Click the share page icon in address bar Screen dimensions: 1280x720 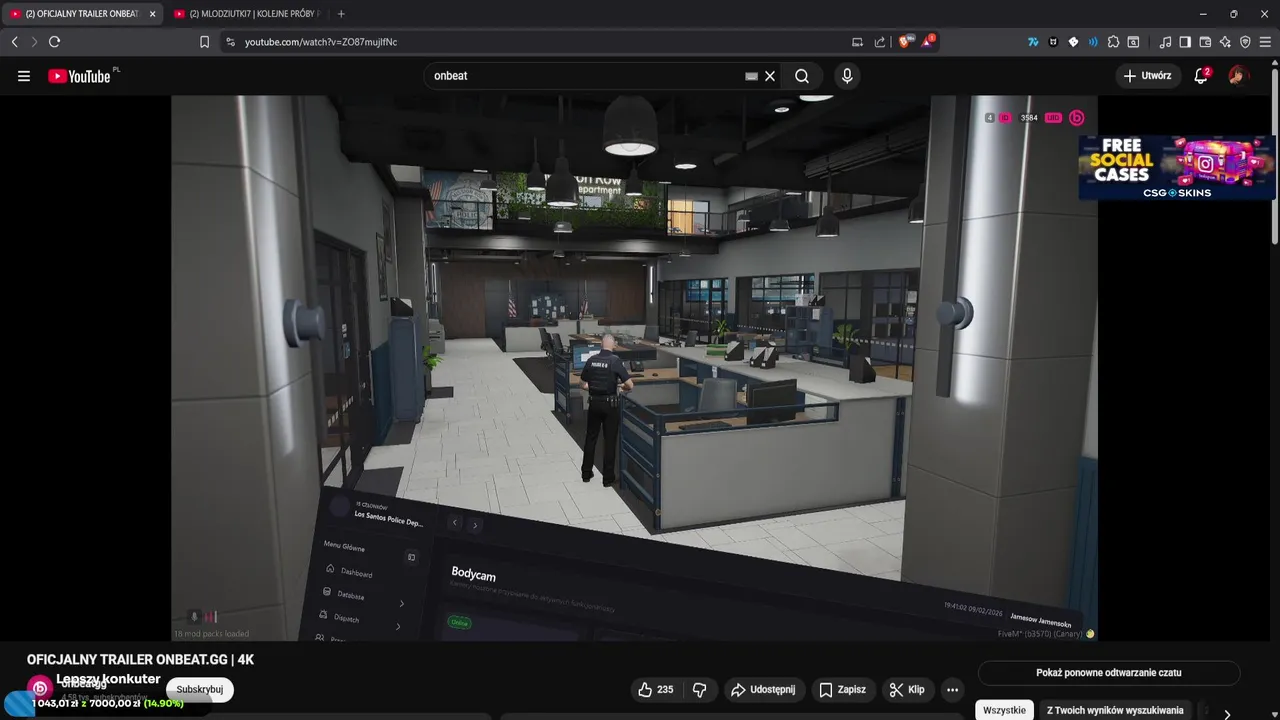tap(880, 42)
